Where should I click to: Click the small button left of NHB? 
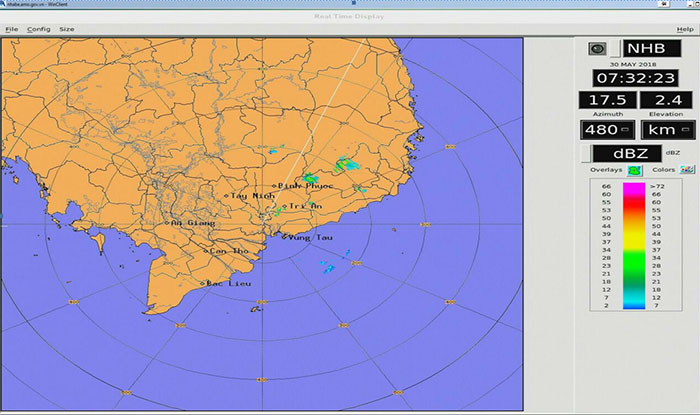pyautogui.click(x=615, y=49)
